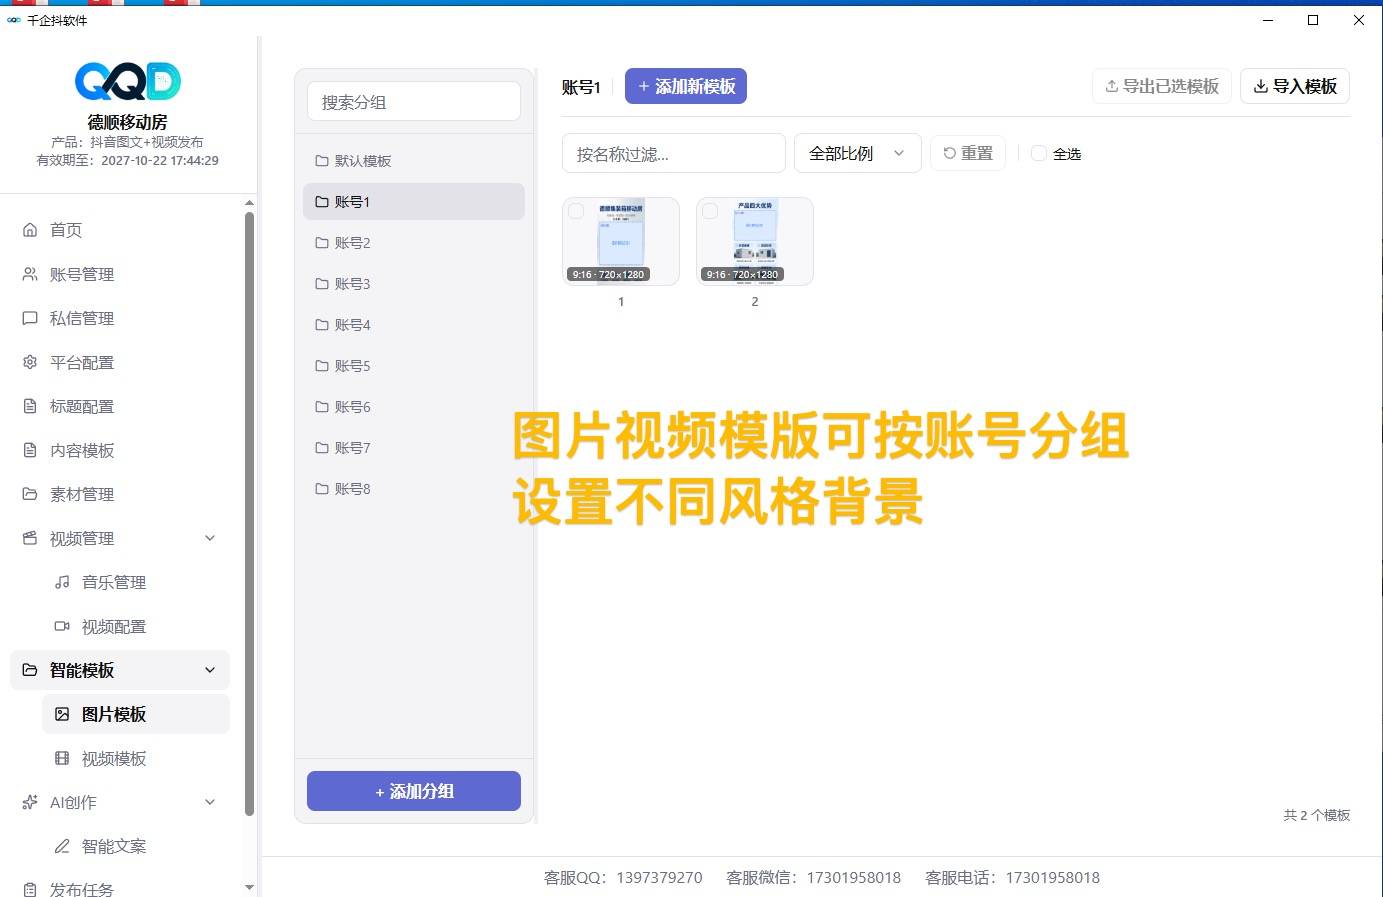Viewport: 1383px width, 897px height.
Task: Click the 导入模板 button
Action: (x=1295, y=86)
